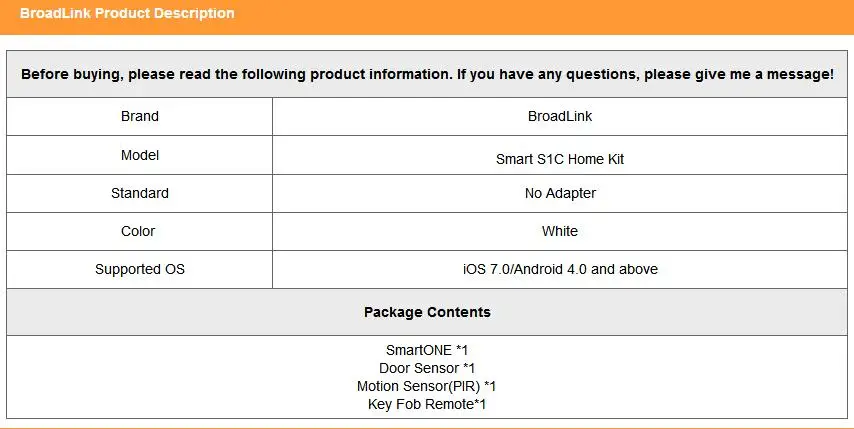Click the 'please give me a message!' sentence

(x=739, y=74)
